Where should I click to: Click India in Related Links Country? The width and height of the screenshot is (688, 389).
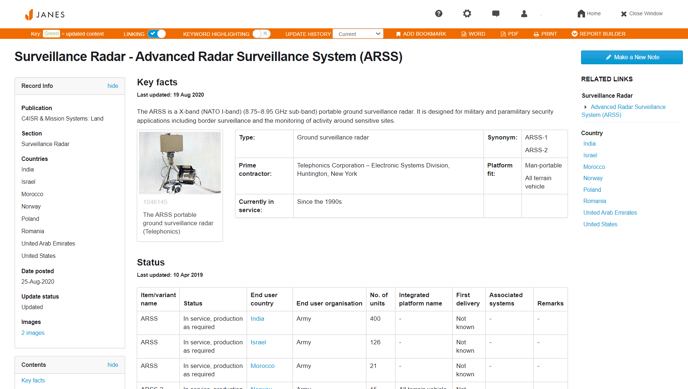click(x=589, y=143)
